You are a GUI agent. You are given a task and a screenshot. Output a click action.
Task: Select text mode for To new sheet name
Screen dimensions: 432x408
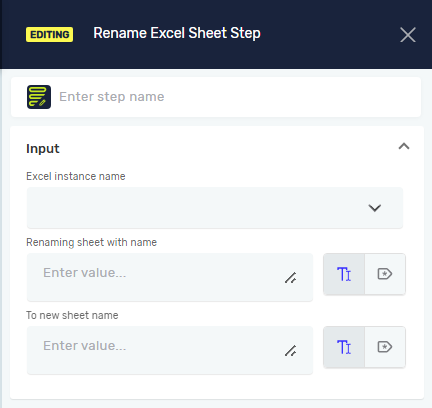[344, 347]
